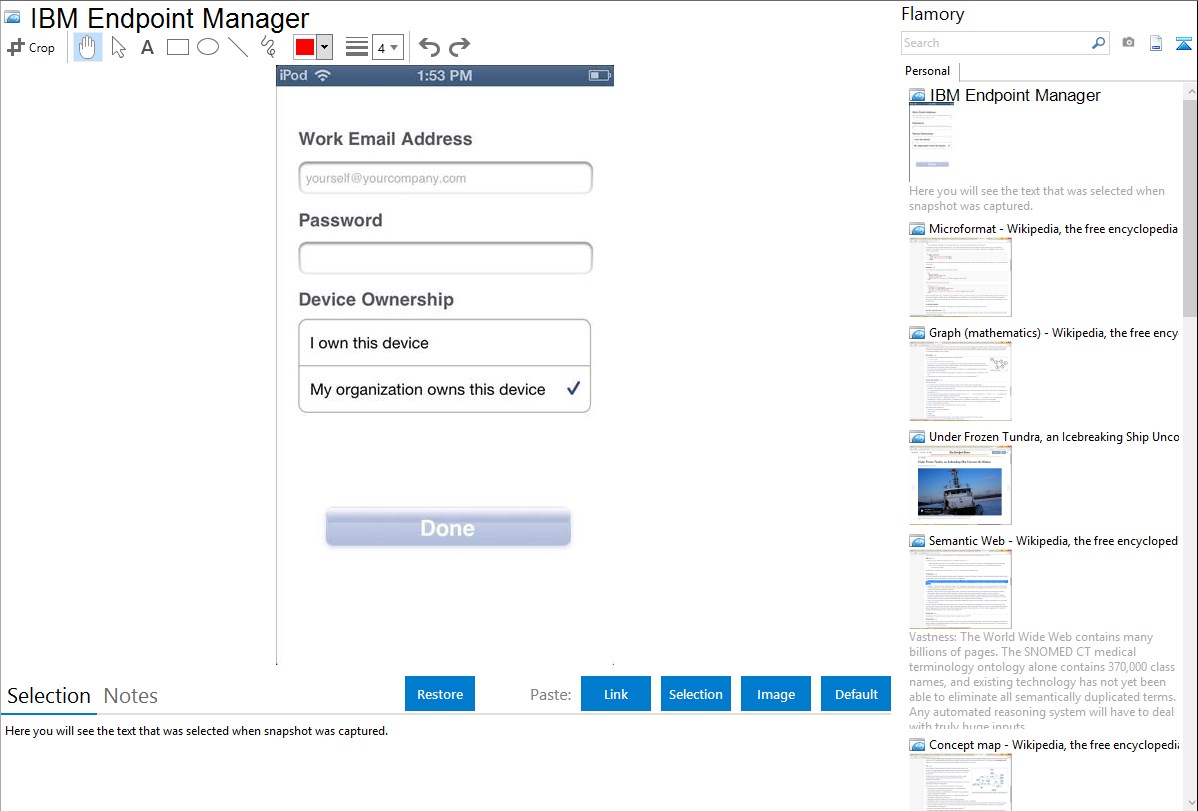Click the Paste Link button

pyautogui.click(x=616, y=694)
